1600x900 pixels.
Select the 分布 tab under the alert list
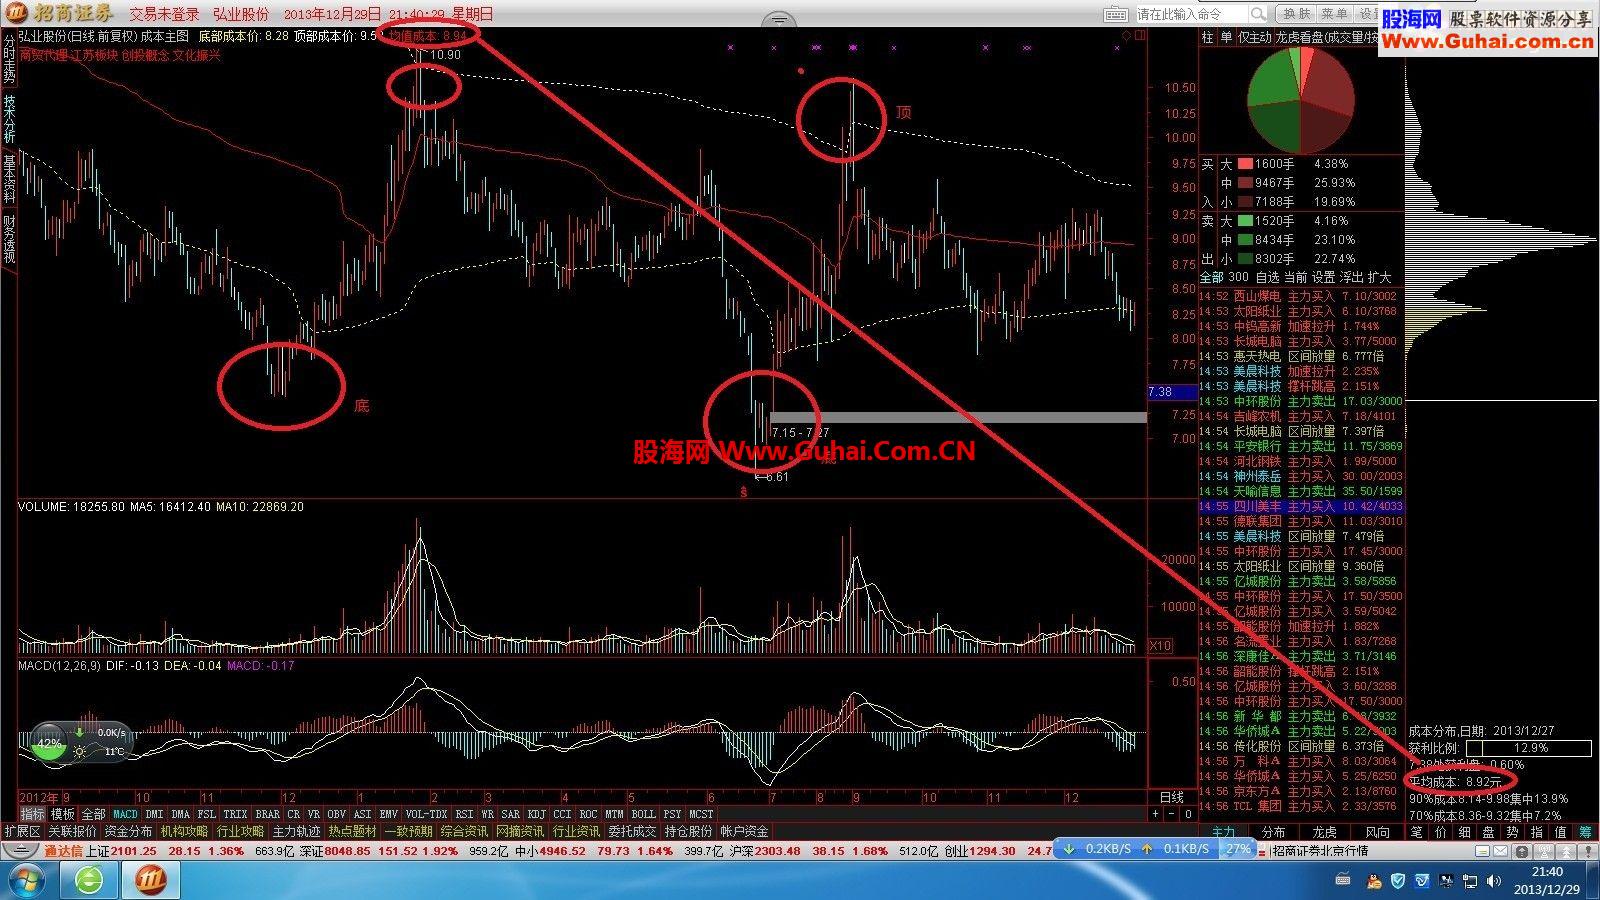click(x=1273, y=832)
